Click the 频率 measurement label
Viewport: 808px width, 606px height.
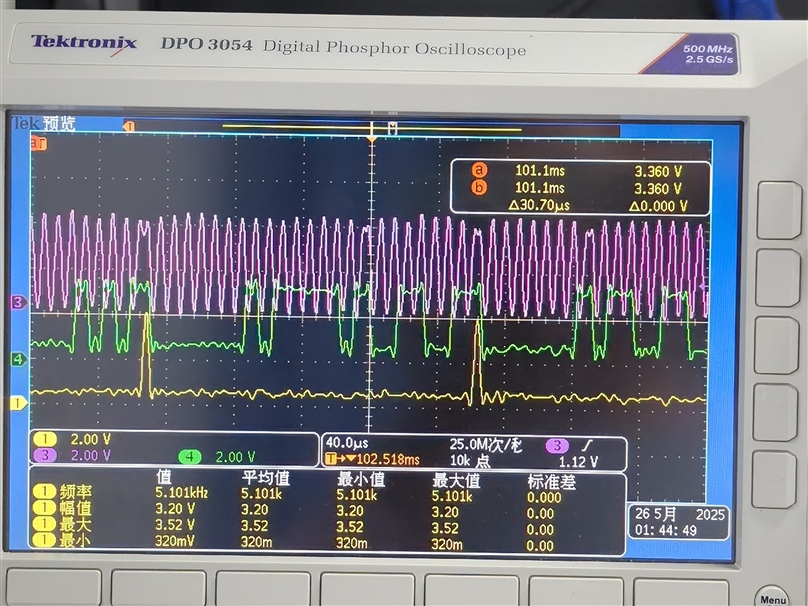coord(76,492)
